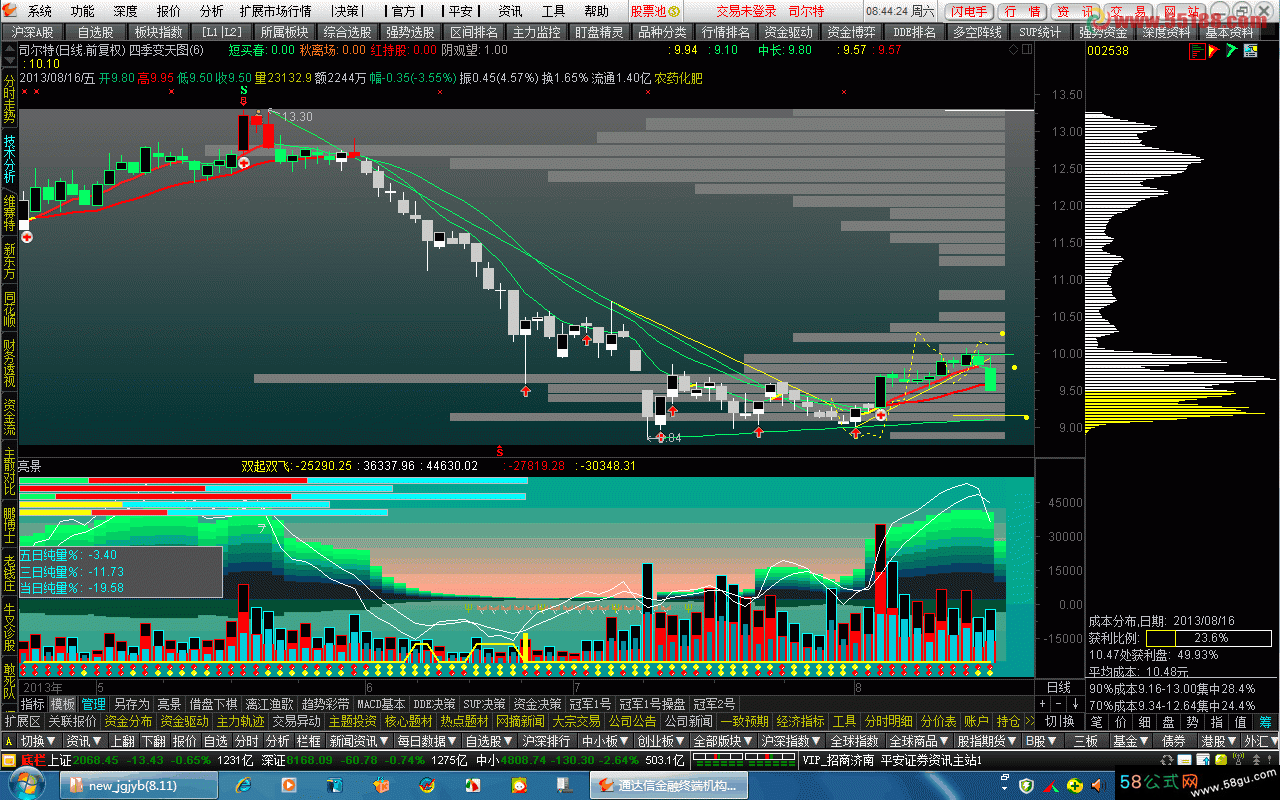Image resolution: width=1280 pixels, height=800 pixels.
Task: Click the 上翻 toolbar button
Action: (123, 741)
